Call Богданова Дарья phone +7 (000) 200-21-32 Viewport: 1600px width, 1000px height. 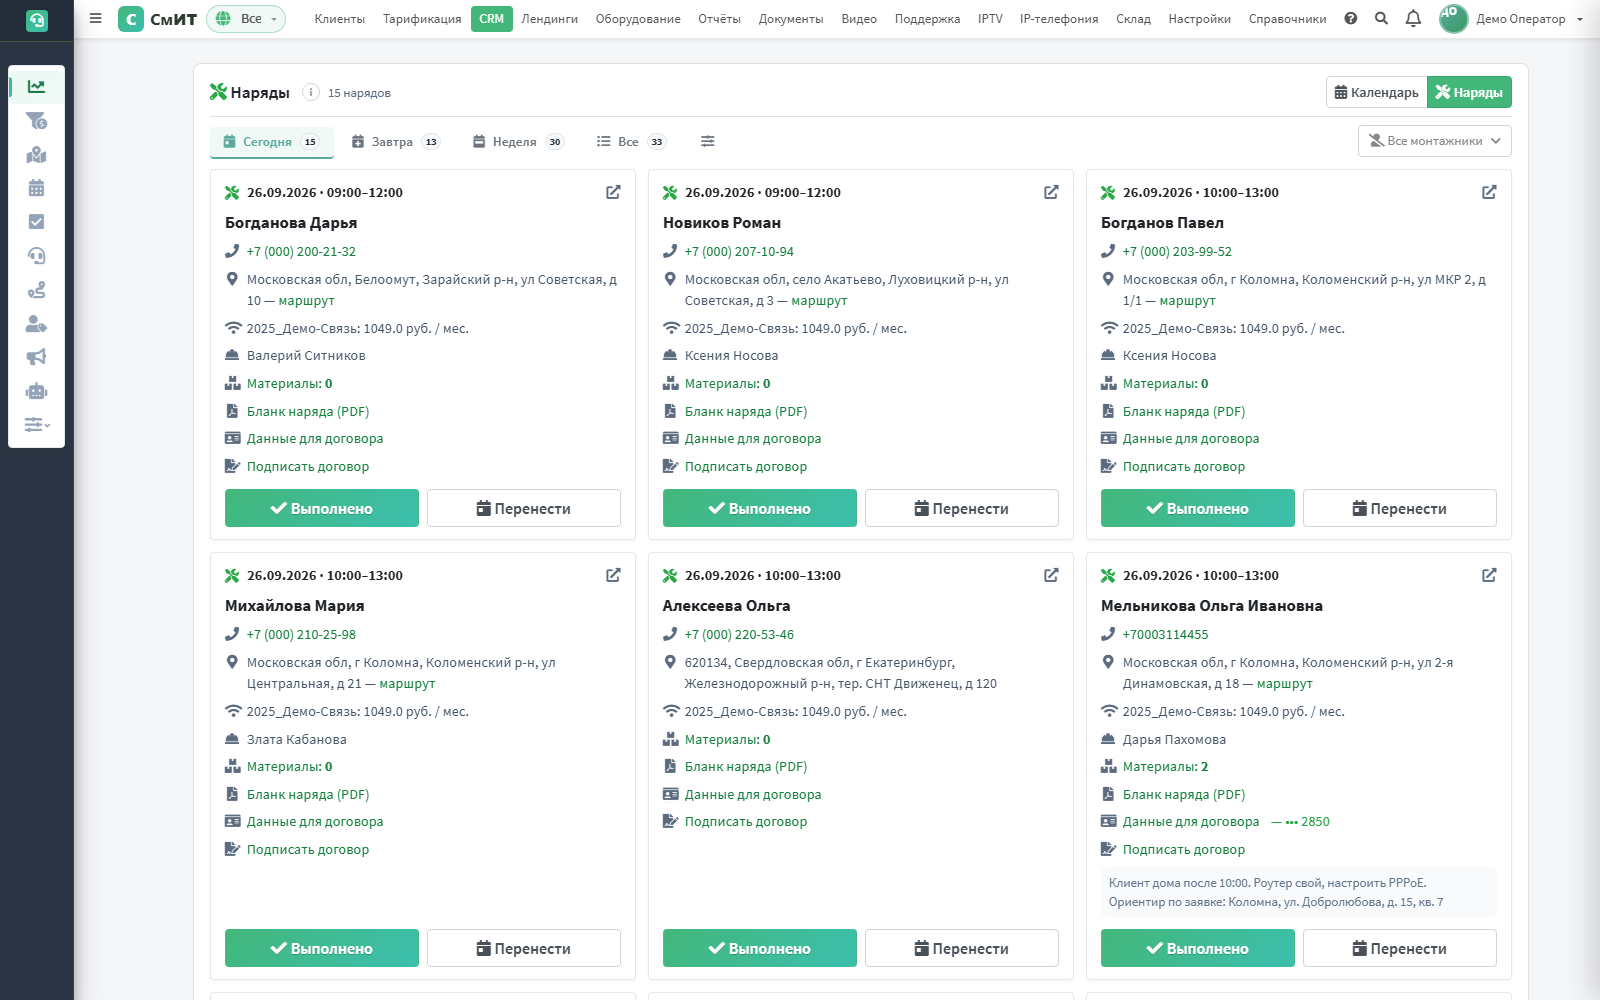point(301,252)
